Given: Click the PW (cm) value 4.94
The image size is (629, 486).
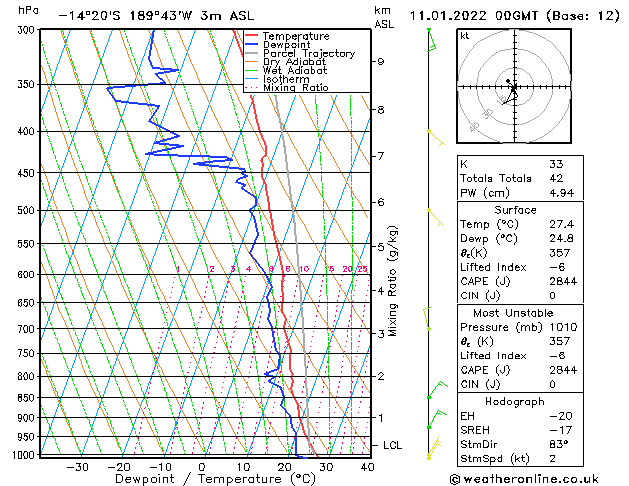Looking at the screenshot, I should pos(562,193).
